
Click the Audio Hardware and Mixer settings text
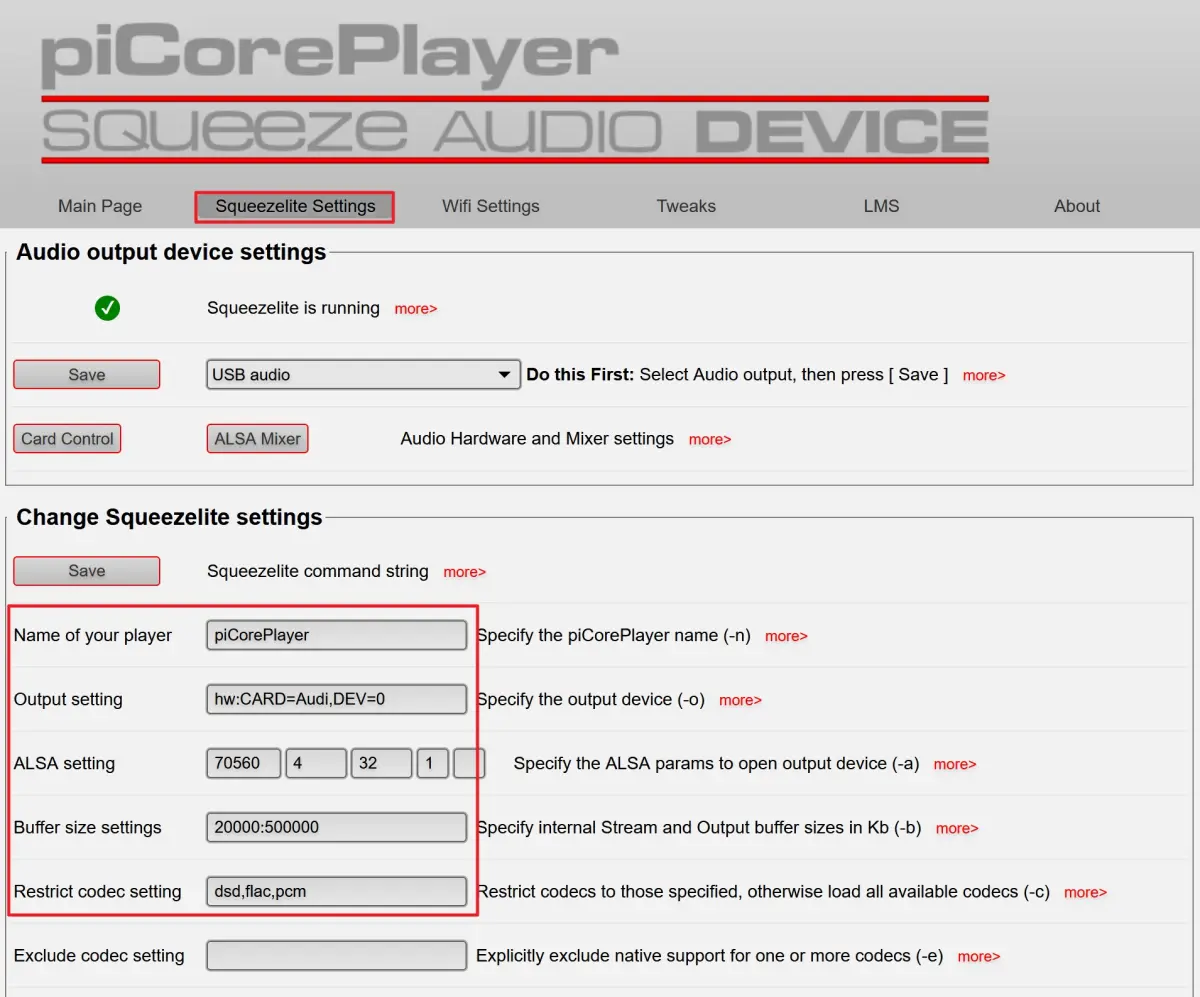[x=537, y=438]
